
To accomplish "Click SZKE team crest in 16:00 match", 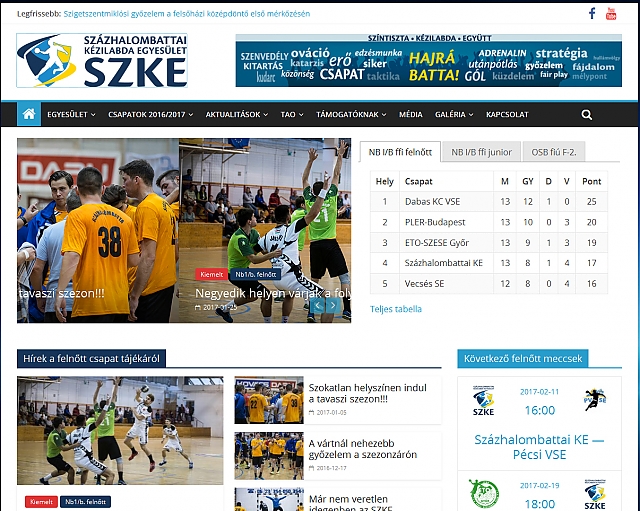I will (482, 401).
